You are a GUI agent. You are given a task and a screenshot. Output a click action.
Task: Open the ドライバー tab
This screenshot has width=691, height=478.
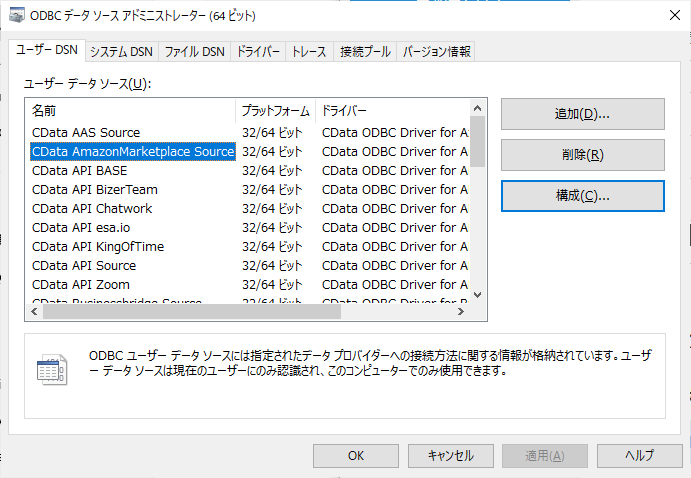pos(258,52)
